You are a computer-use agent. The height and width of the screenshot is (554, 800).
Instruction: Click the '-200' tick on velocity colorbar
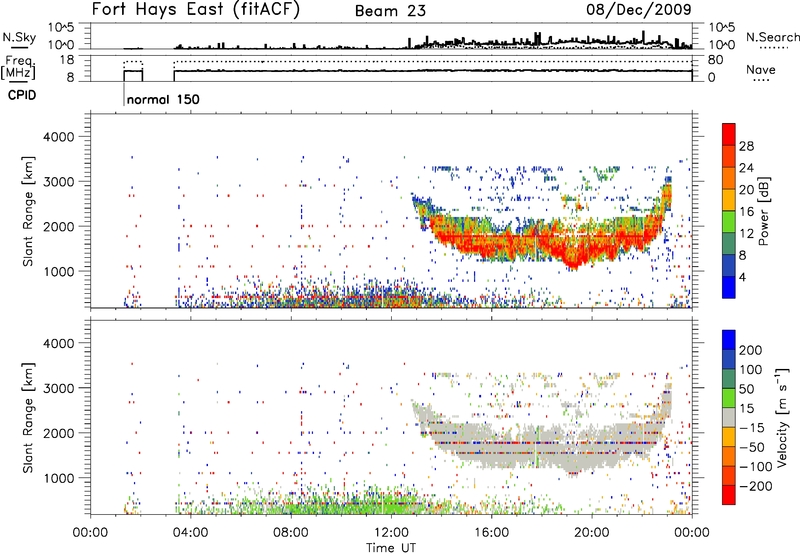(x=756, y=486)
